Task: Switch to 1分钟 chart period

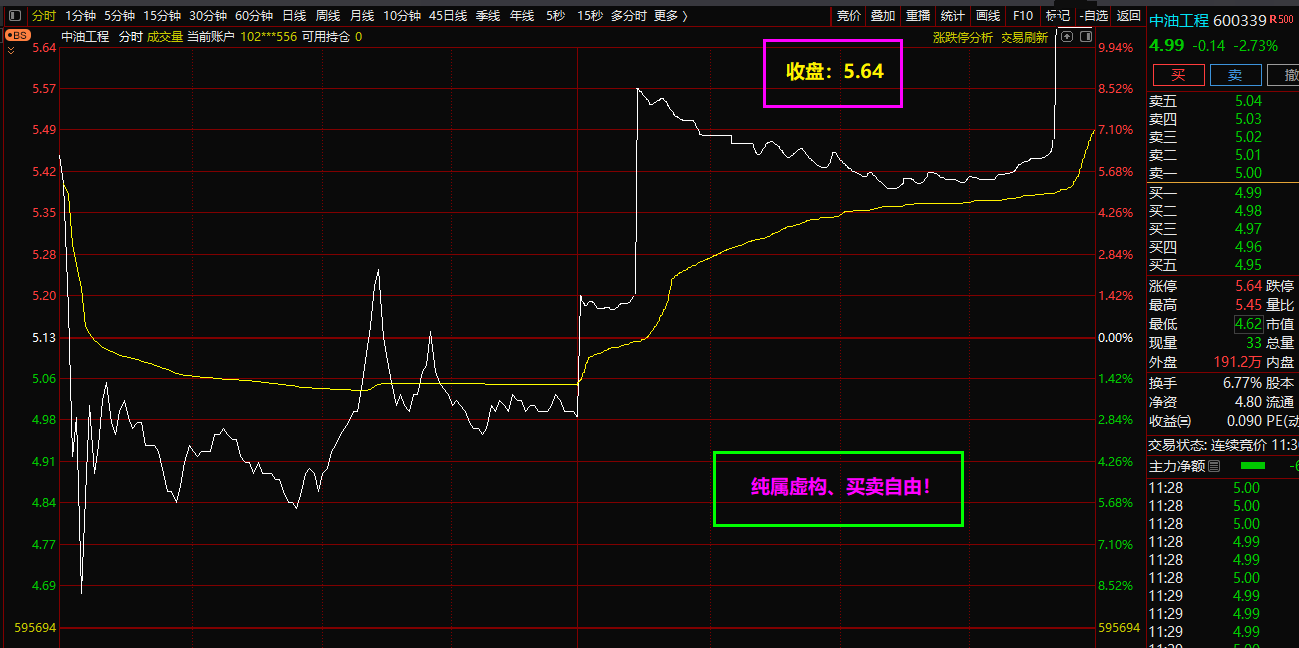Action: pos(80,16)
